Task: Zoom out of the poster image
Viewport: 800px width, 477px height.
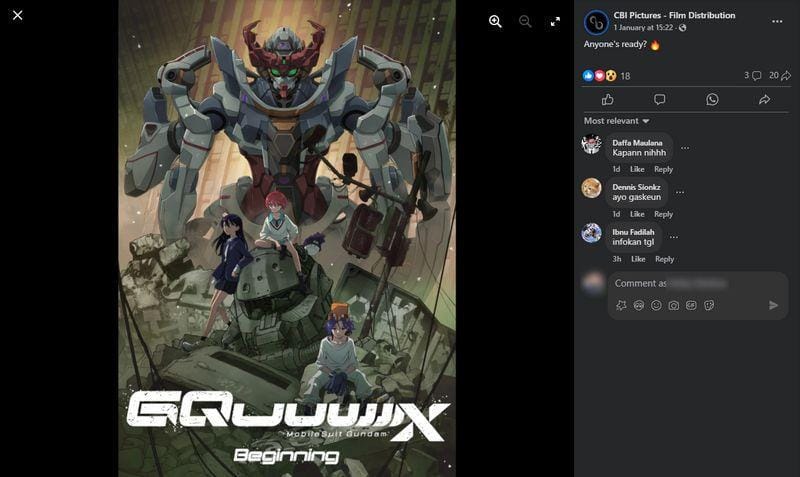Action: [x=525, y=21]
